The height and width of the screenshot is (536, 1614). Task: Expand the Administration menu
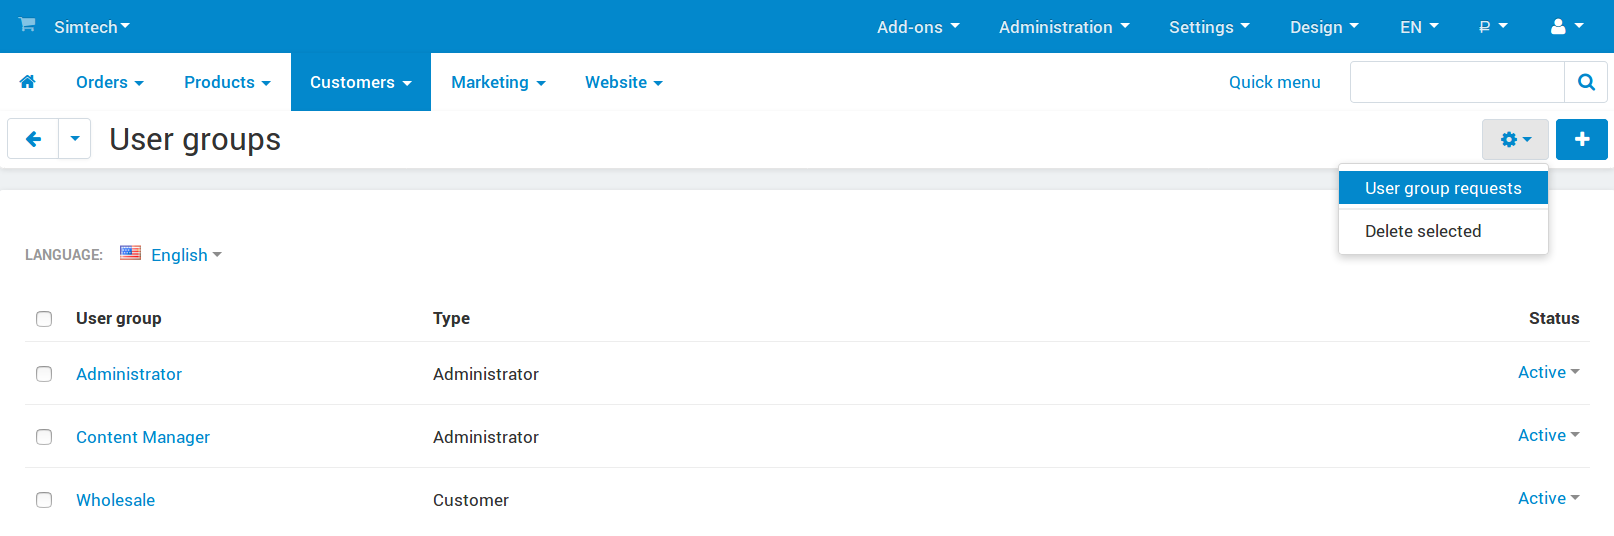point(1064,27)
